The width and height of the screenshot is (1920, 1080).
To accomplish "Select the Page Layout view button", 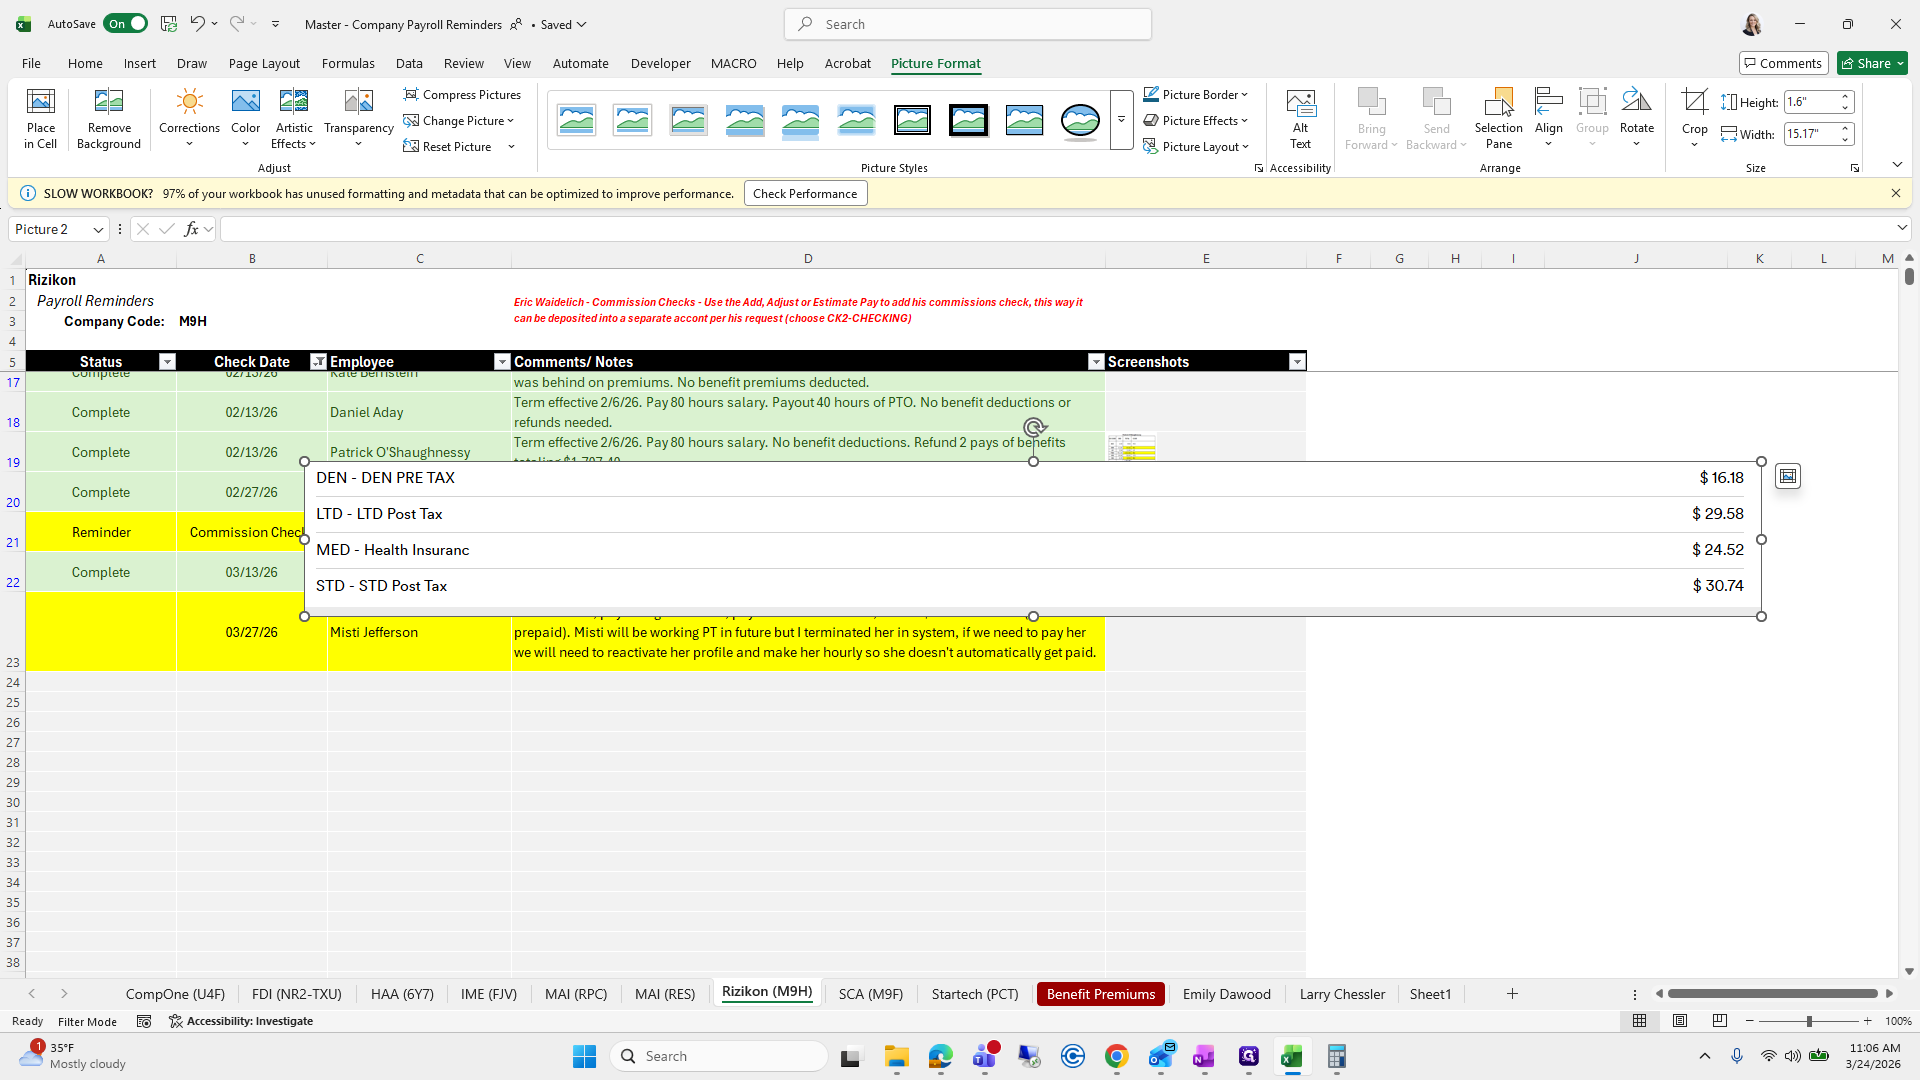I will [1680, 1021].
